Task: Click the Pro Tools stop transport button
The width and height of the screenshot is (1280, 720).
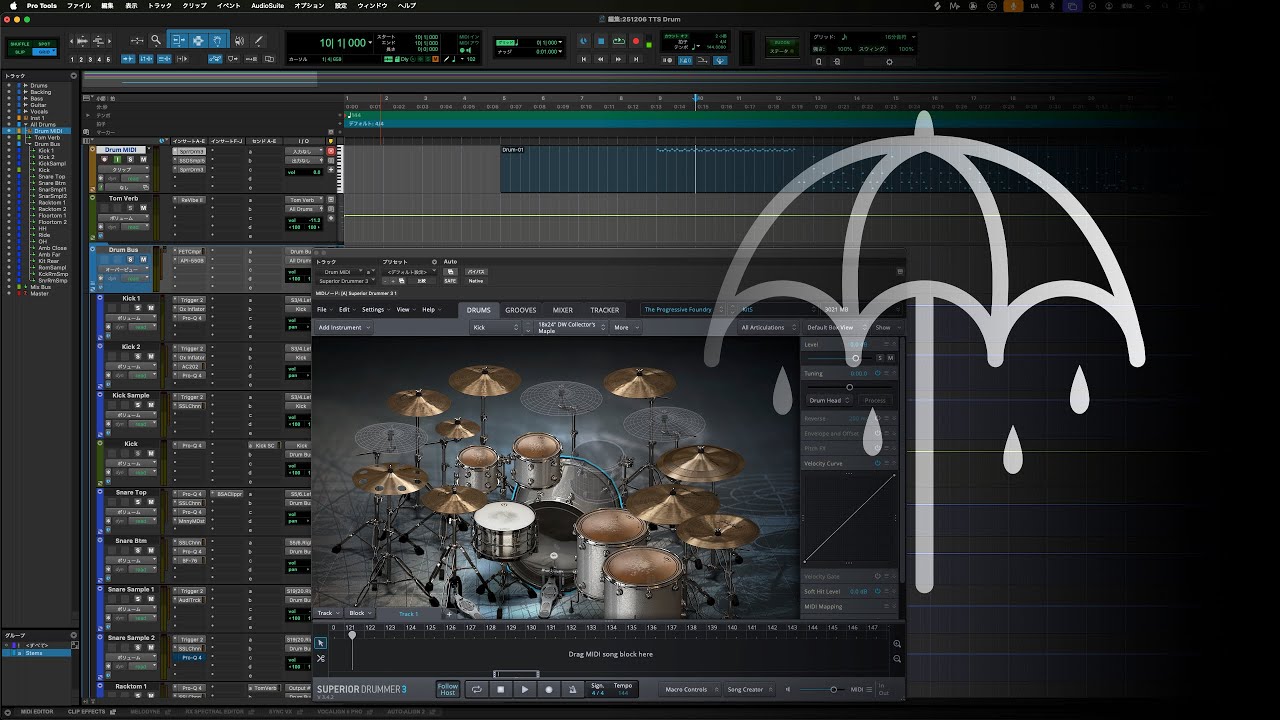Action: click(601, 41)
